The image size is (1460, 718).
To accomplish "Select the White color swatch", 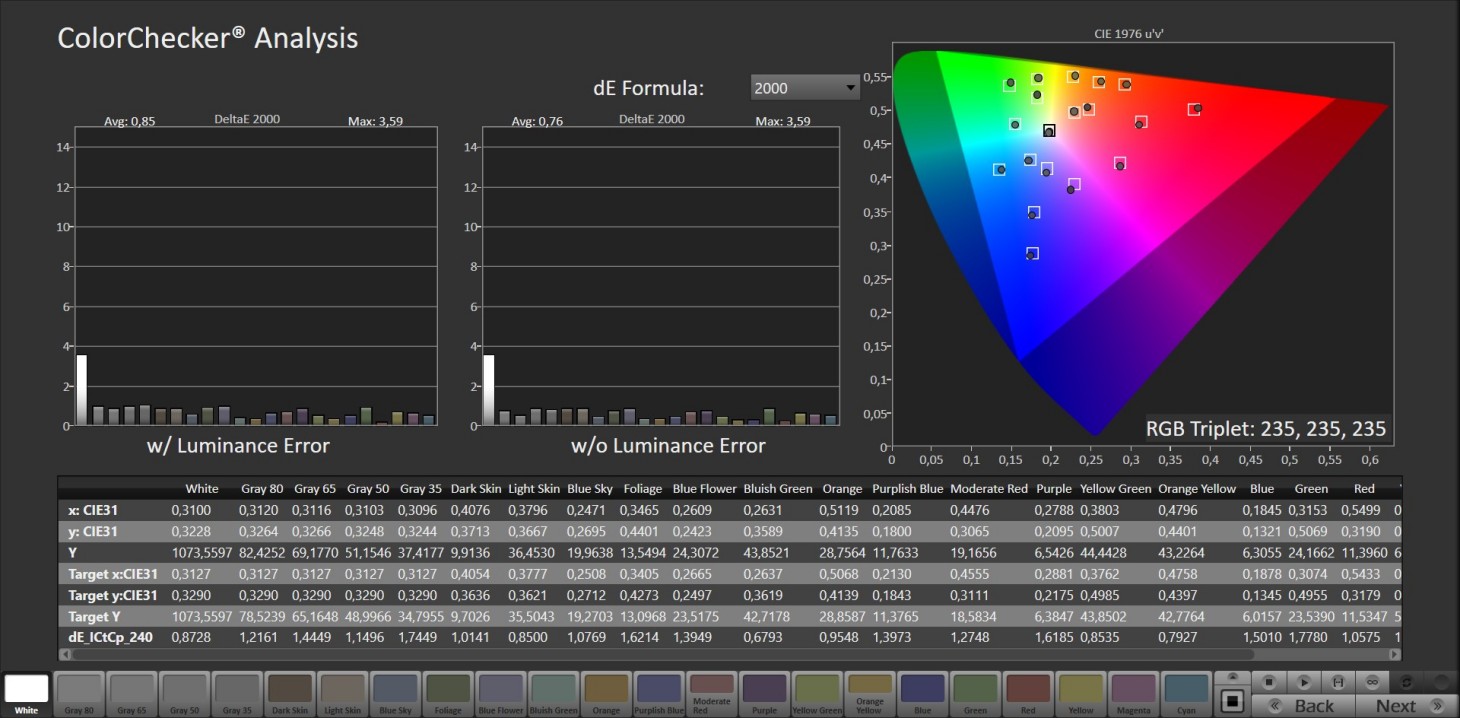I will (27, 694).
